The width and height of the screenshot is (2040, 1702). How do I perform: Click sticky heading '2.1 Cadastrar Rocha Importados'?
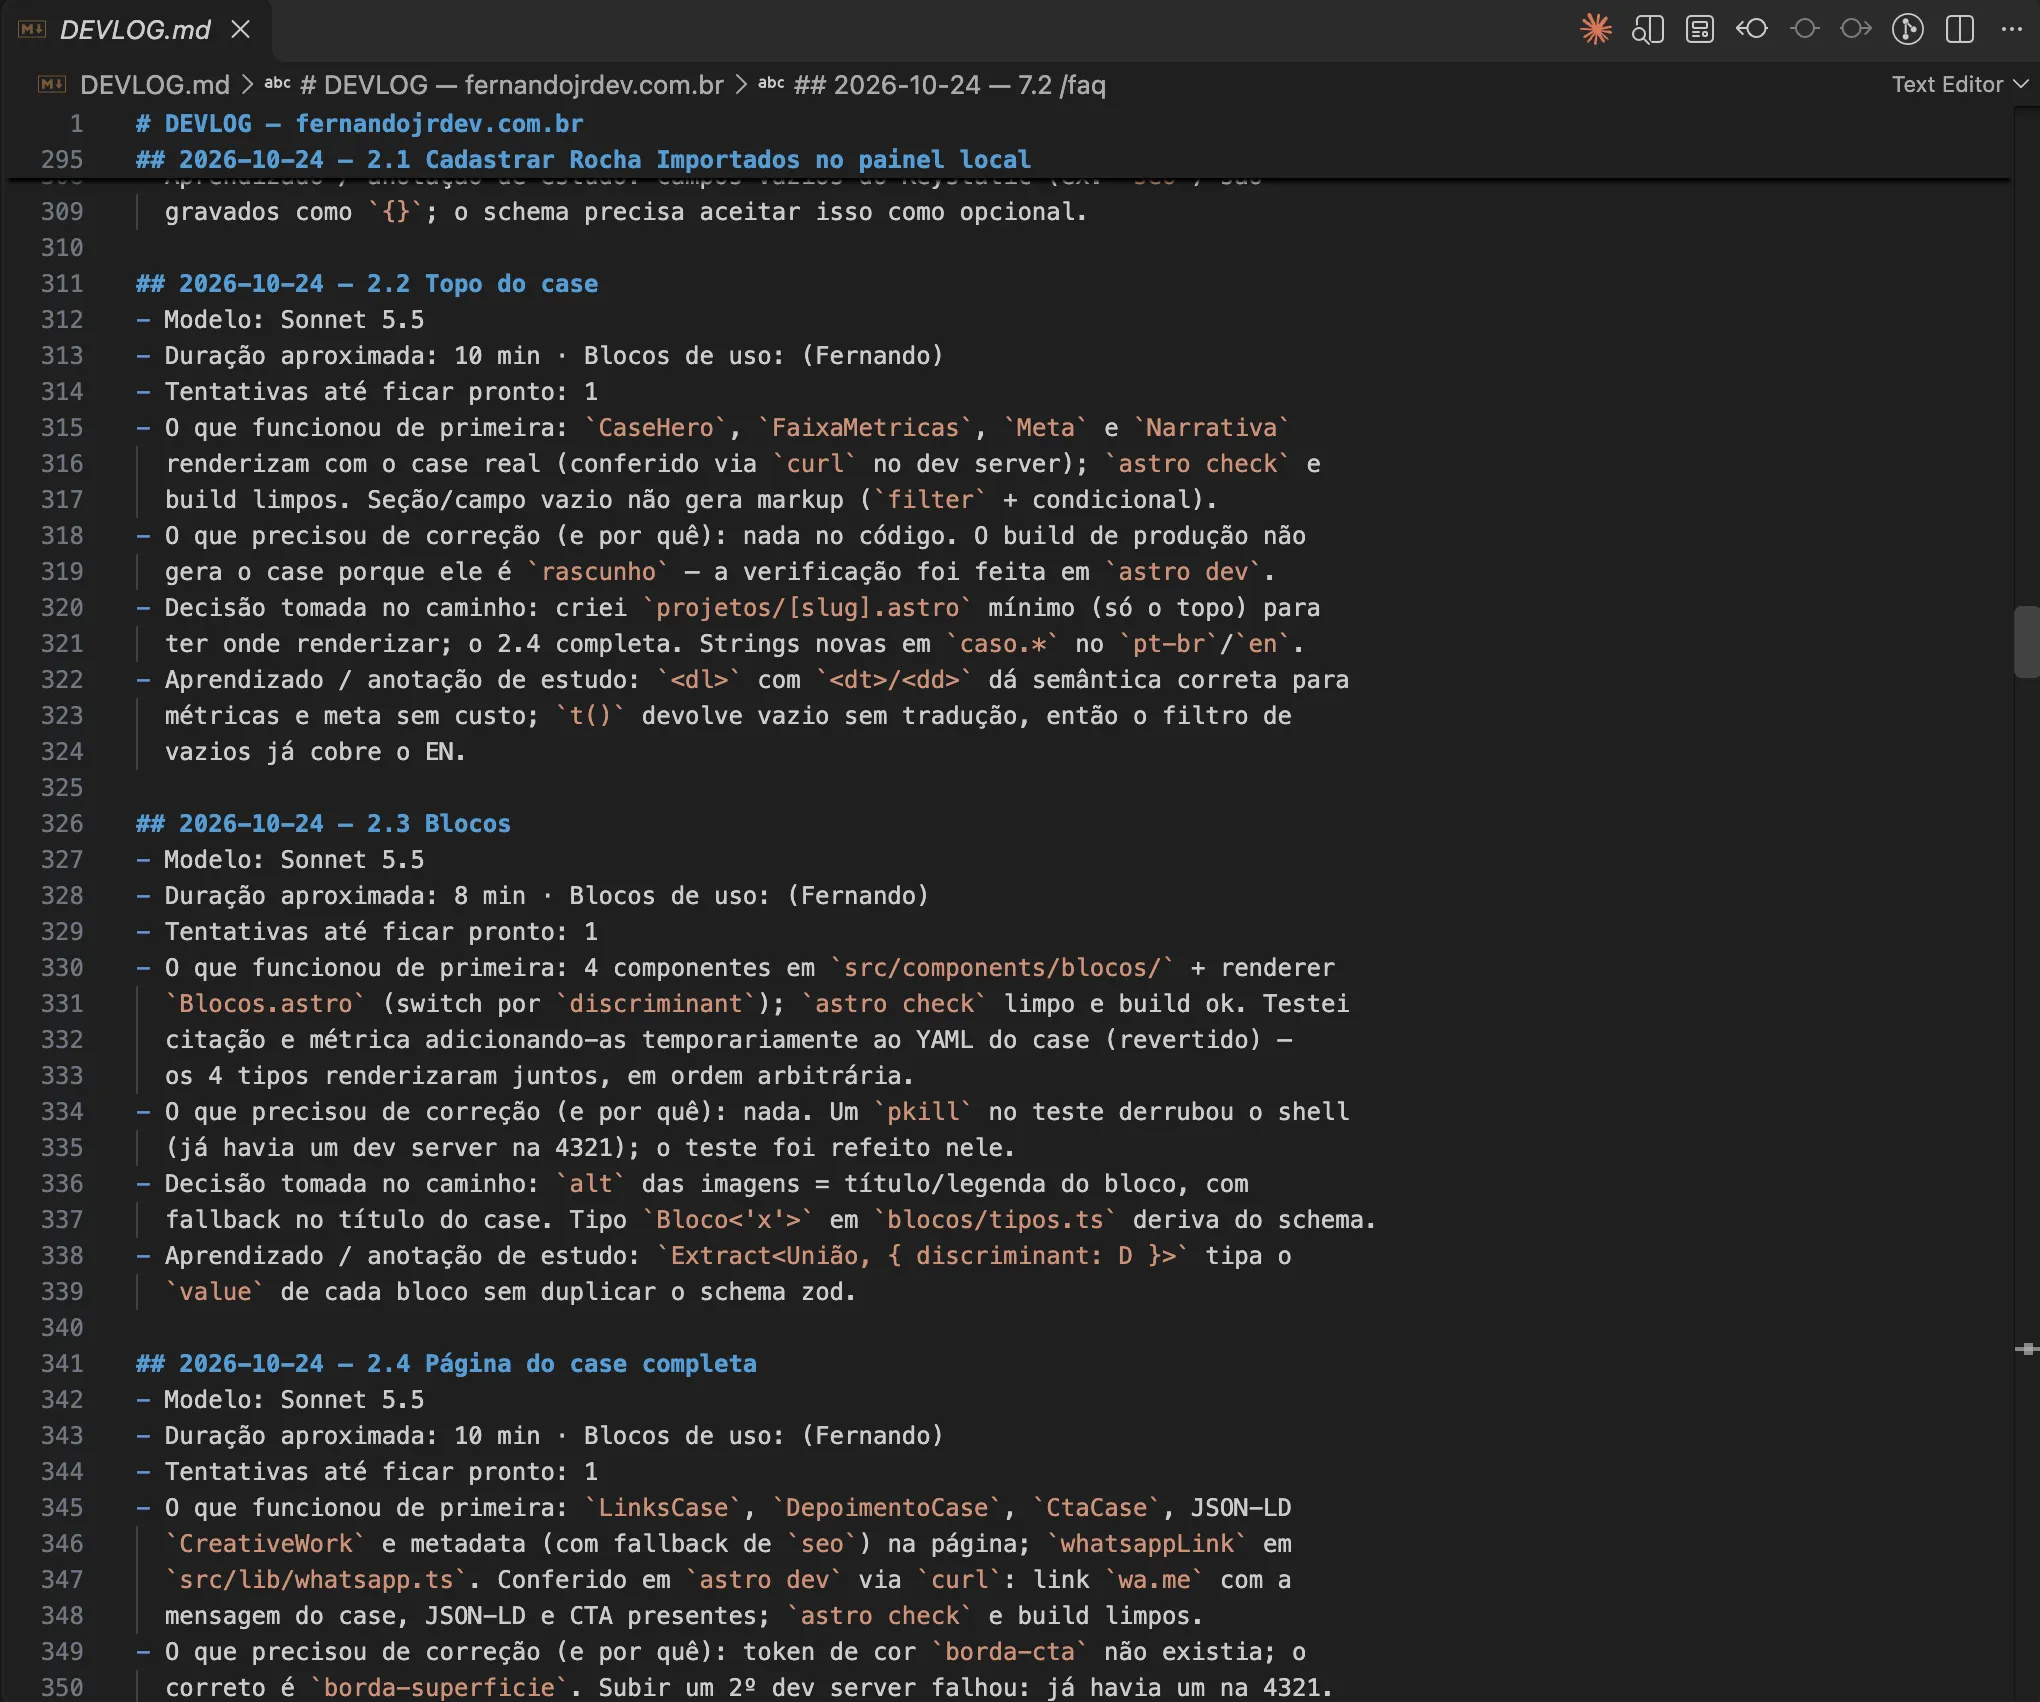583,160
